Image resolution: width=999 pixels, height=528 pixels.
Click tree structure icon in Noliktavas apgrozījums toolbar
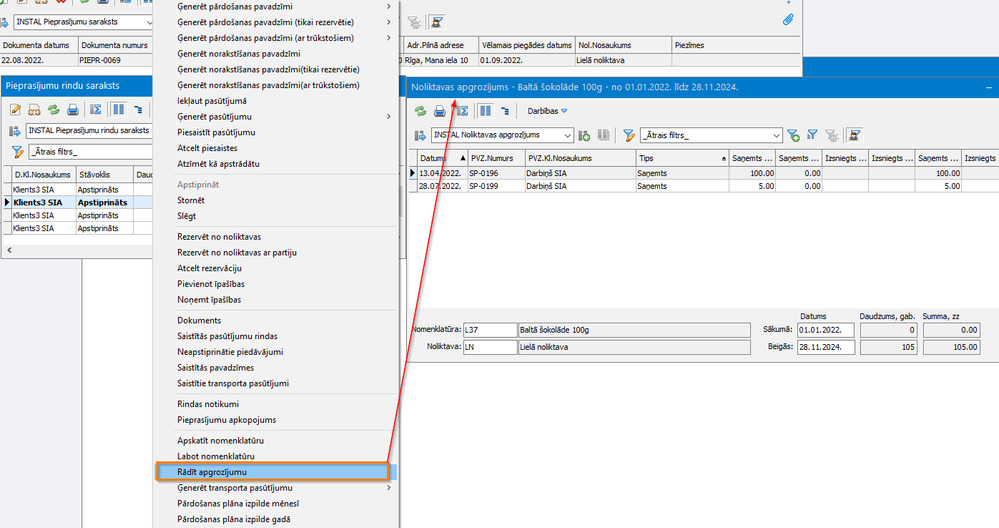click(x=505, y=111)
